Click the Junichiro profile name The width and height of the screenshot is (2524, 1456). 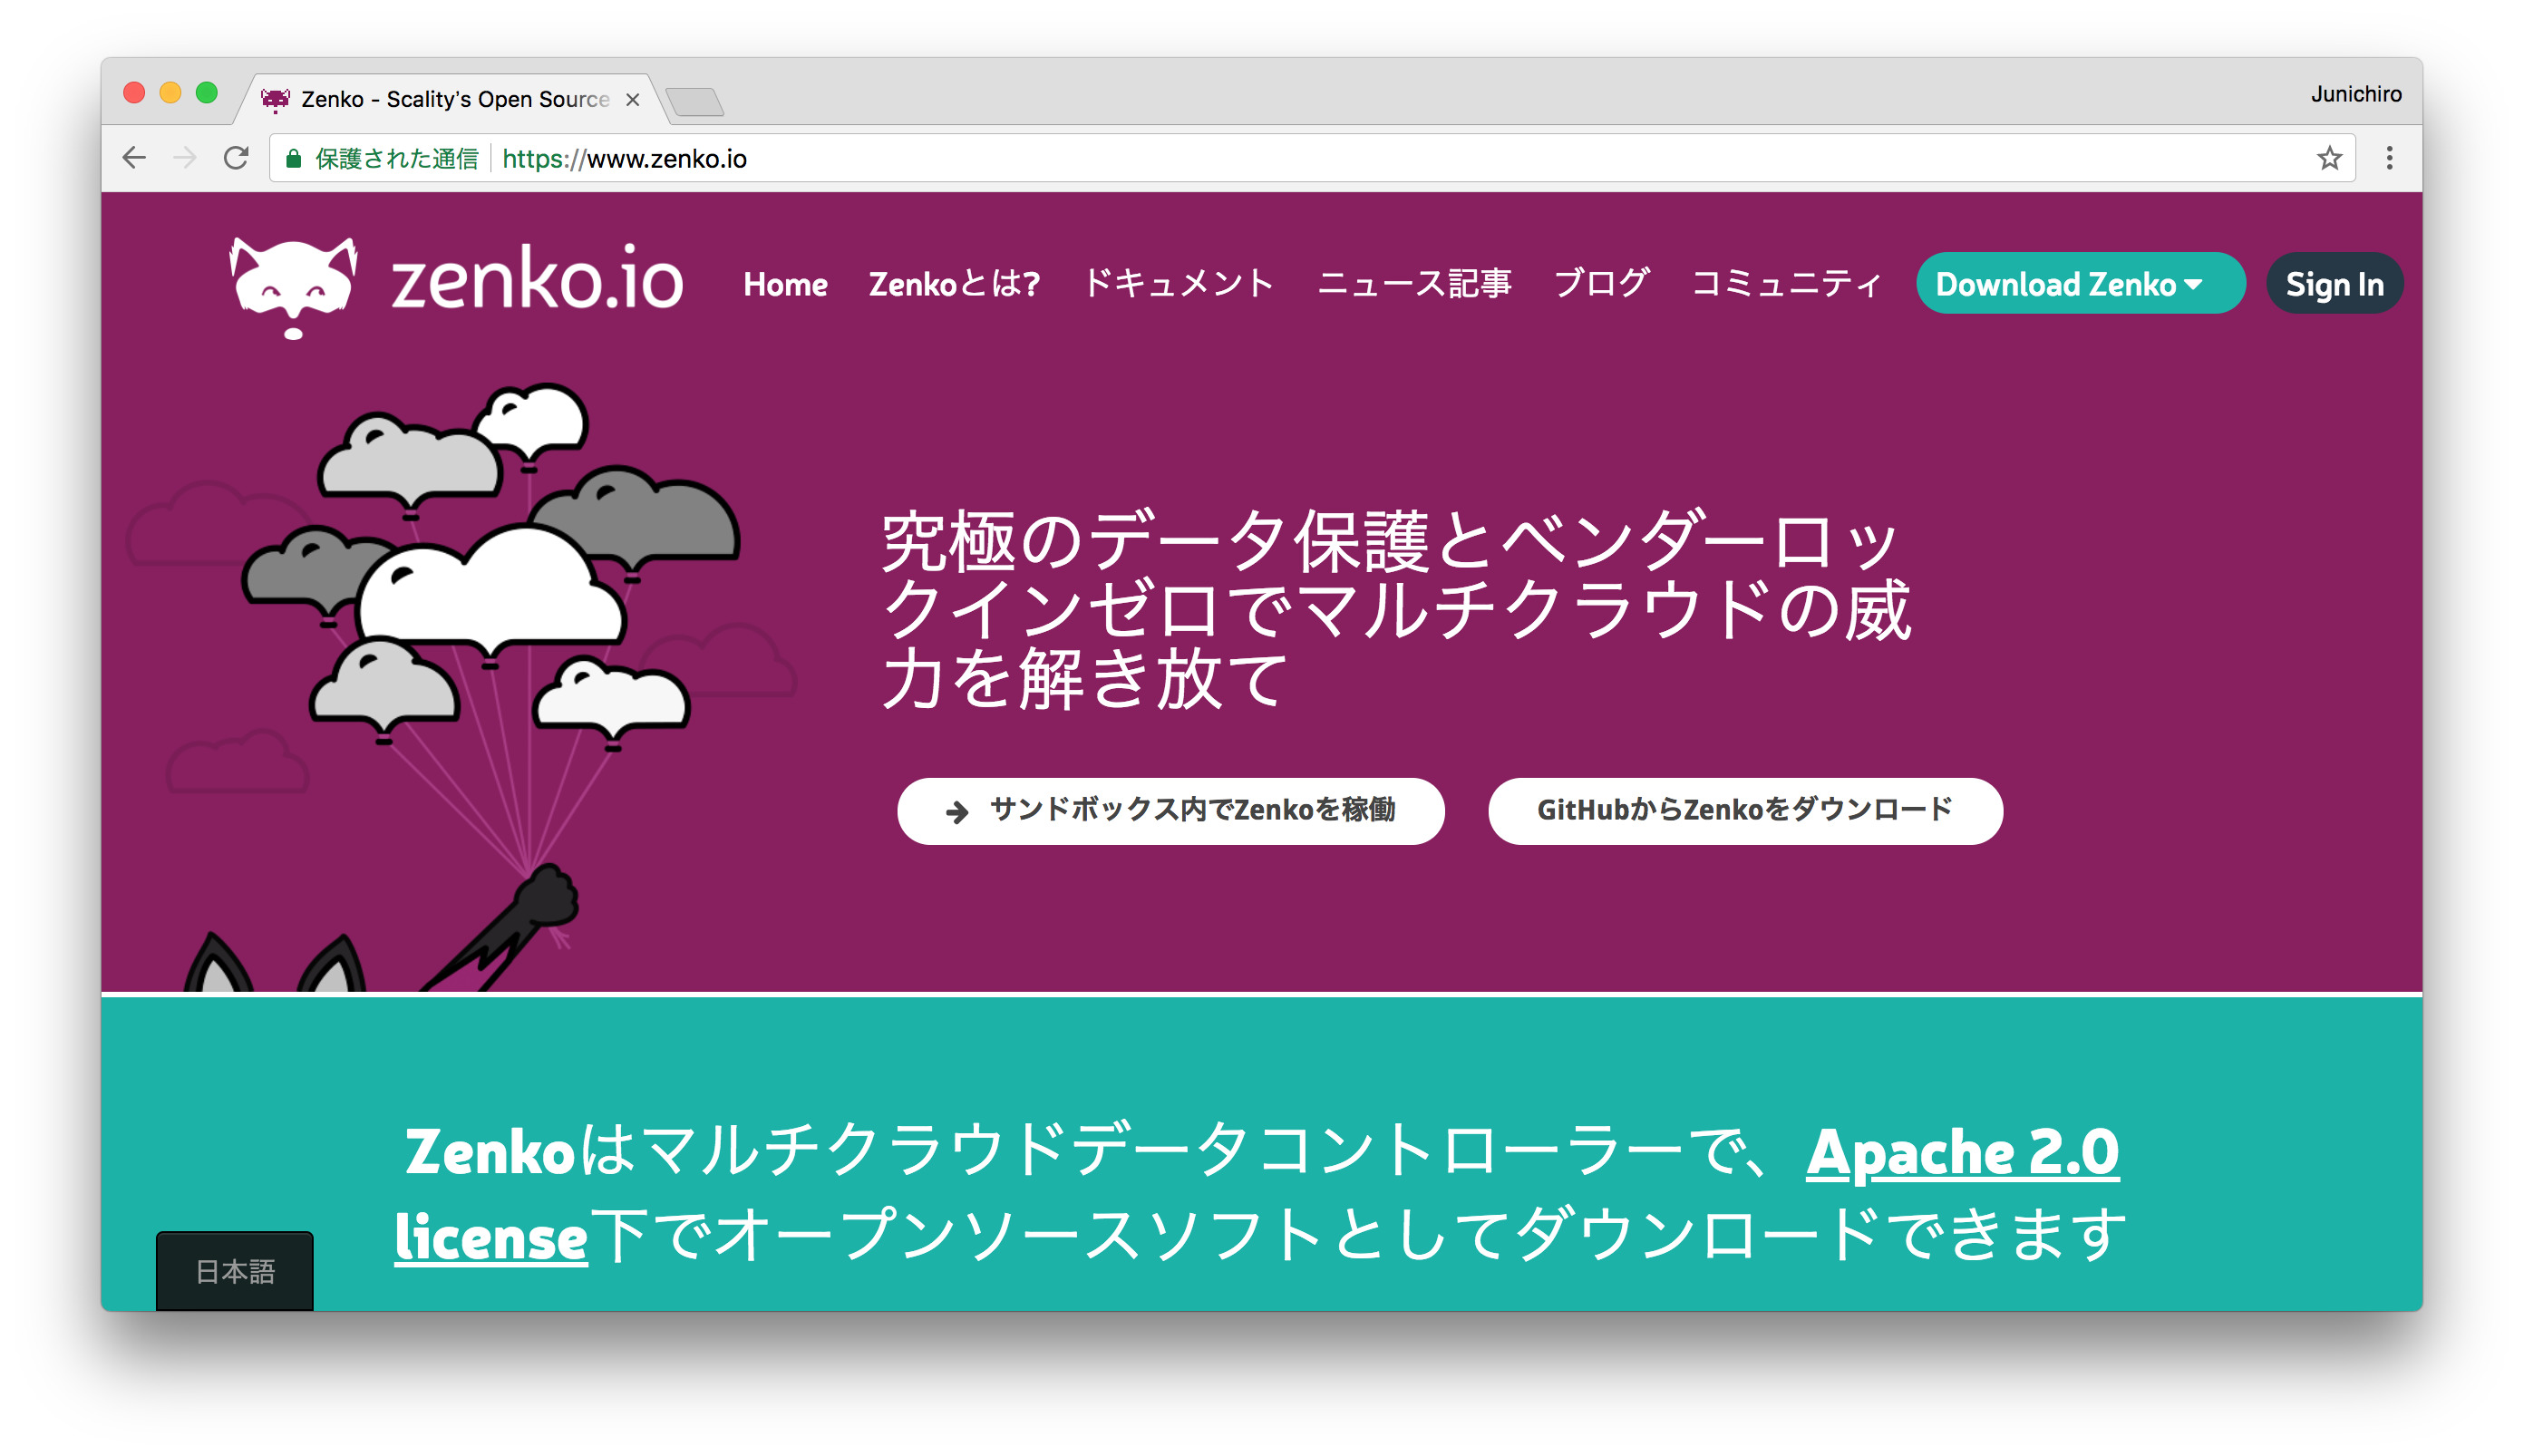[x=2355, y=94]
